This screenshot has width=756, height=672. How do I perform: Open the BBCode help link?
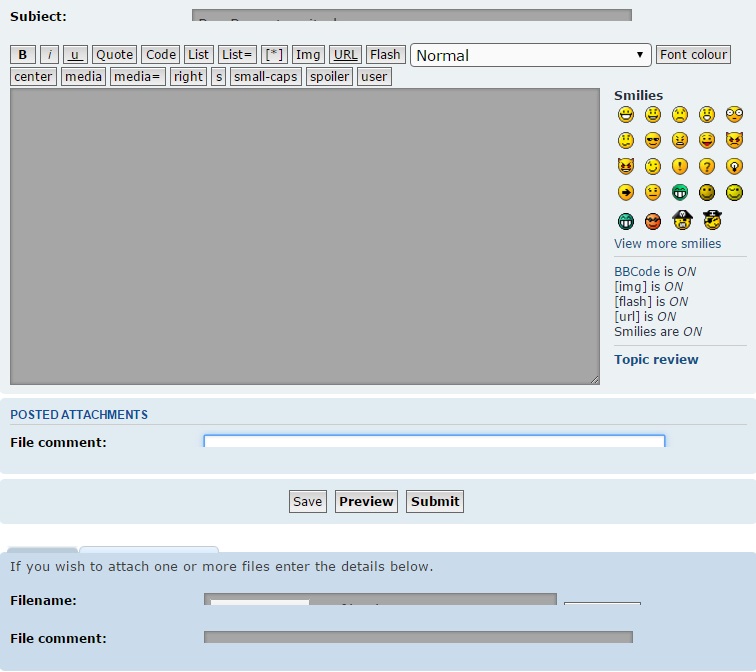pyautogui.click(x=637, y=272)
